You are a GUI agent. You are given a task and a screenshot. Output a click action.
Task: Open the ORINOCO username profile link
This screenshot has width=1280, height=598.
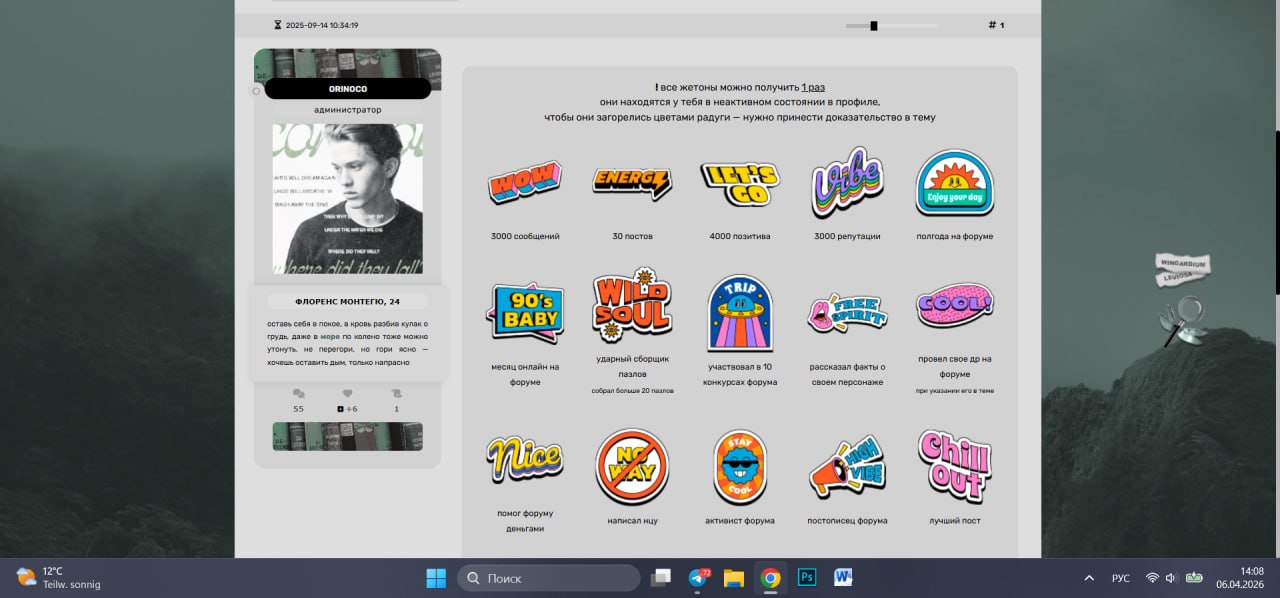tap(348, 89)
